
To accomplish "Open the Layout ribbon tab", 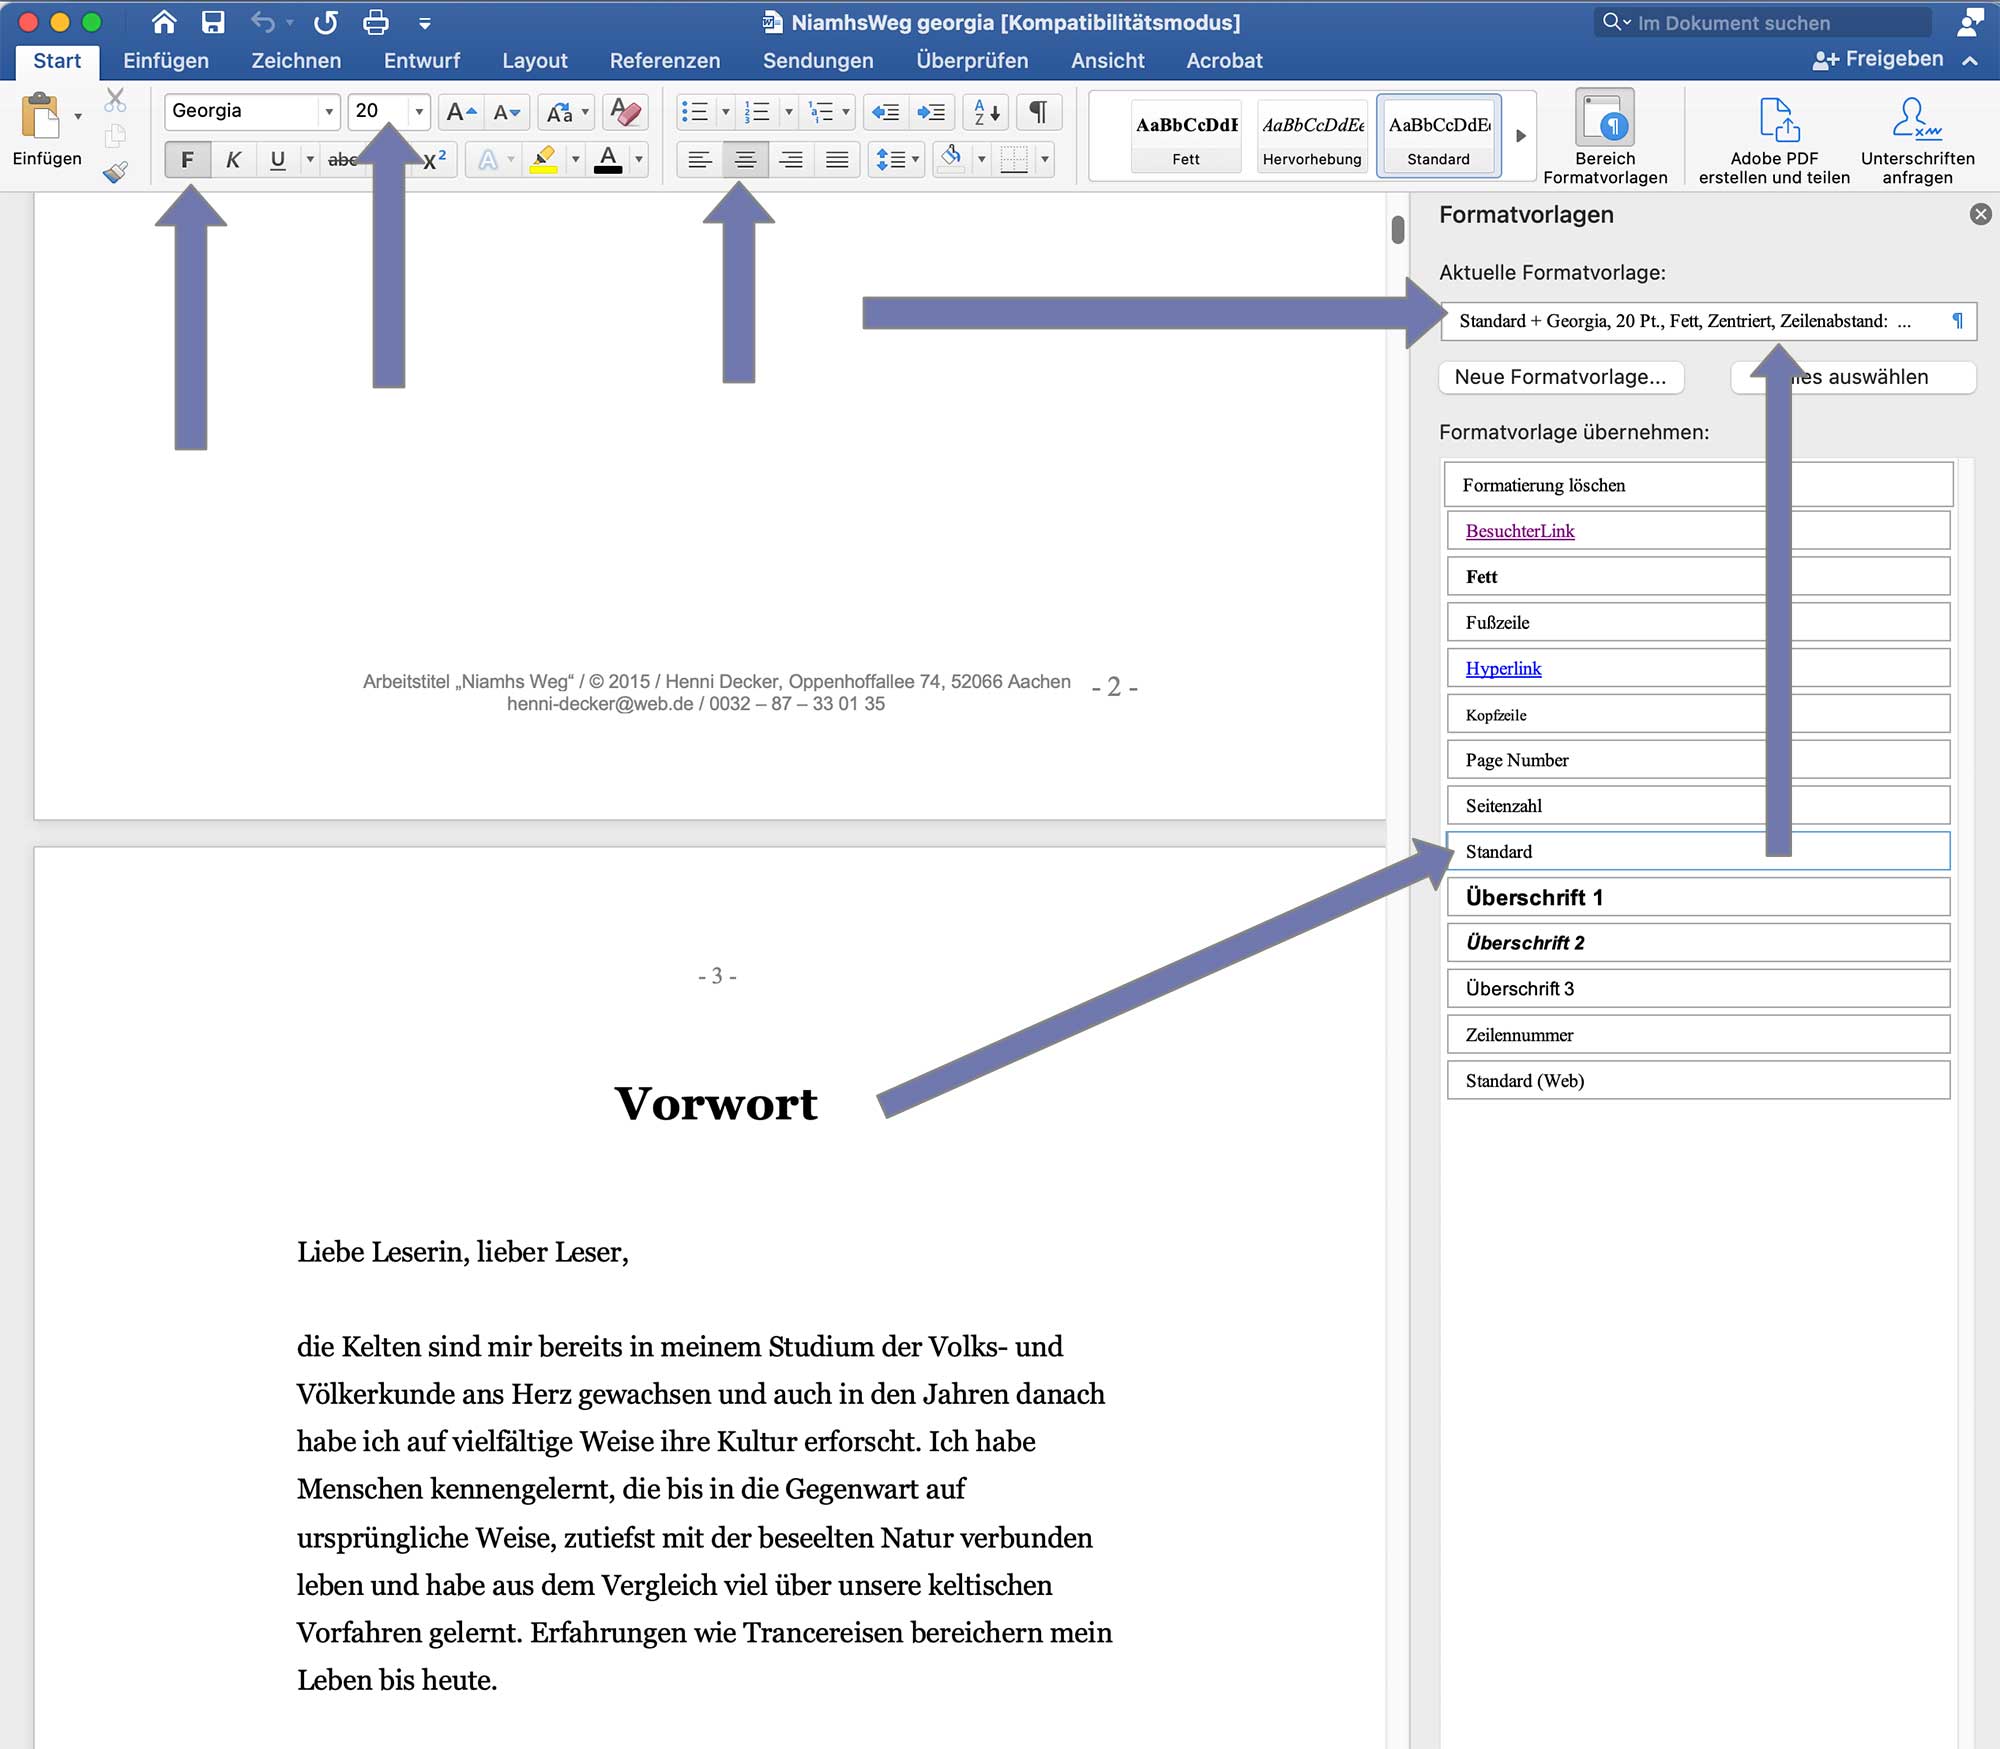I will click(x=534, y=61).
